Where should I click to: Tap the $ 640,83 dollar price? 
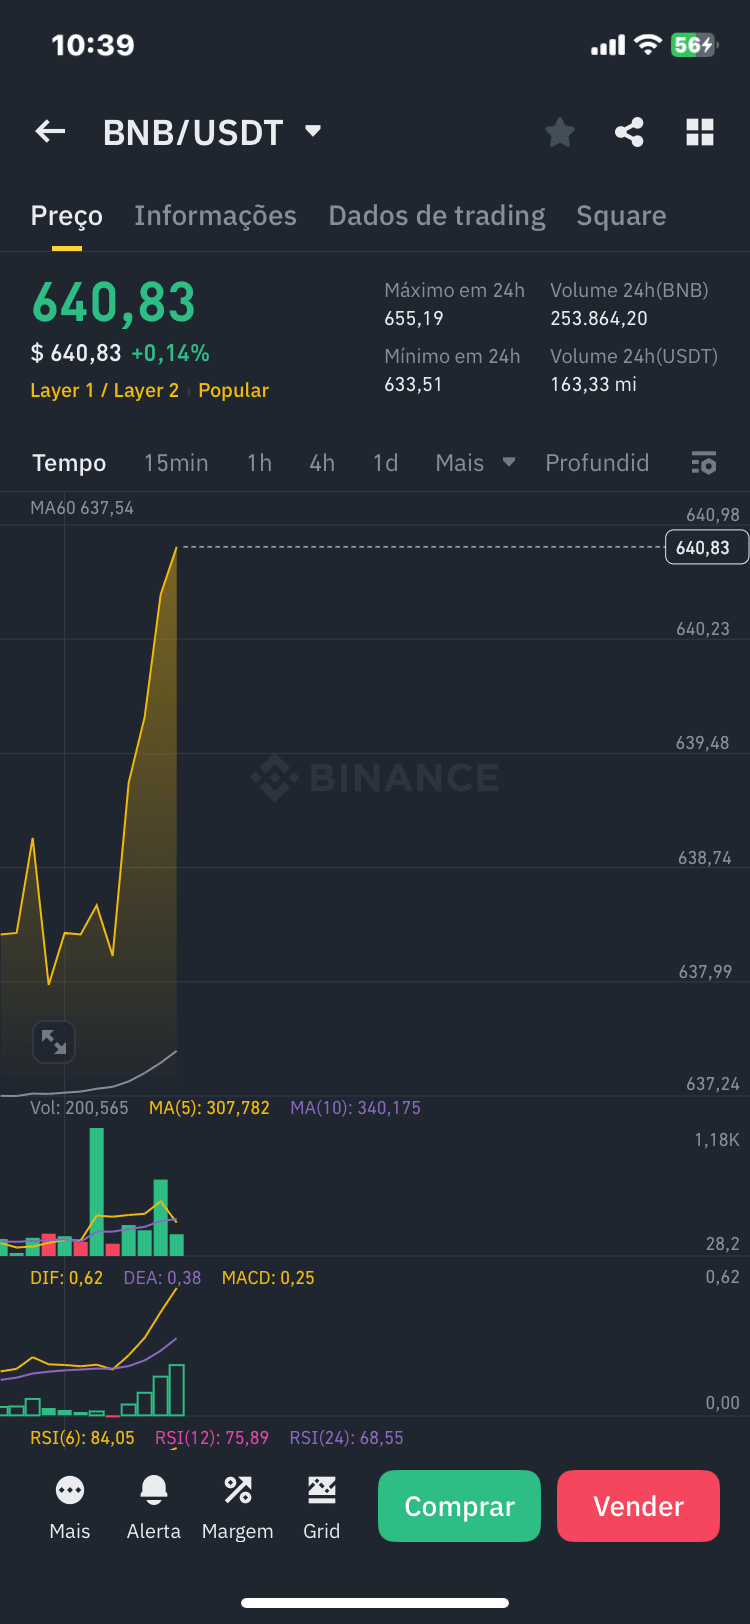[76, 353]
